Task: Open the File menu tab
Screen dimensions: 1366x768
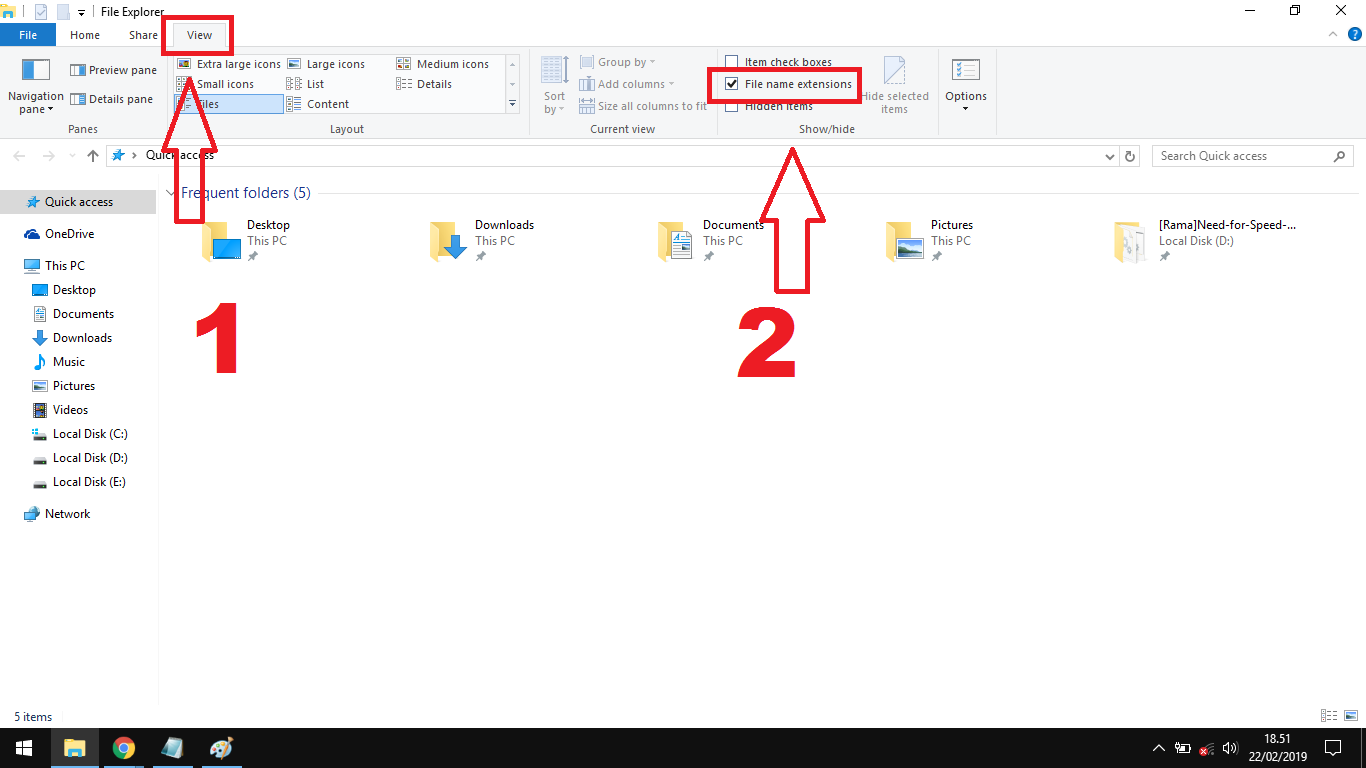Action: [x=28, y=35]
